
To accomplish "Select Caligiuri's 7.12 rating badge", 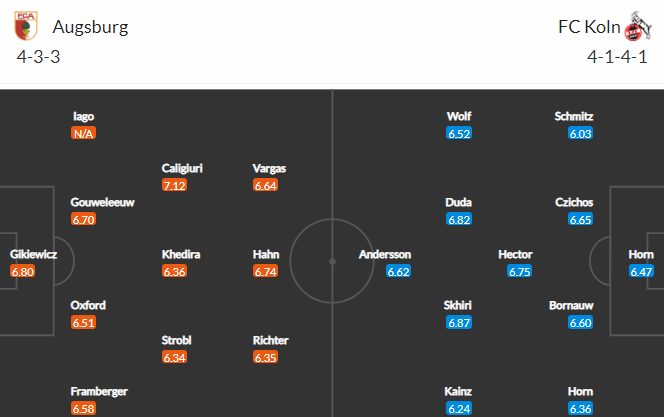I will click(x=174, y=185).
